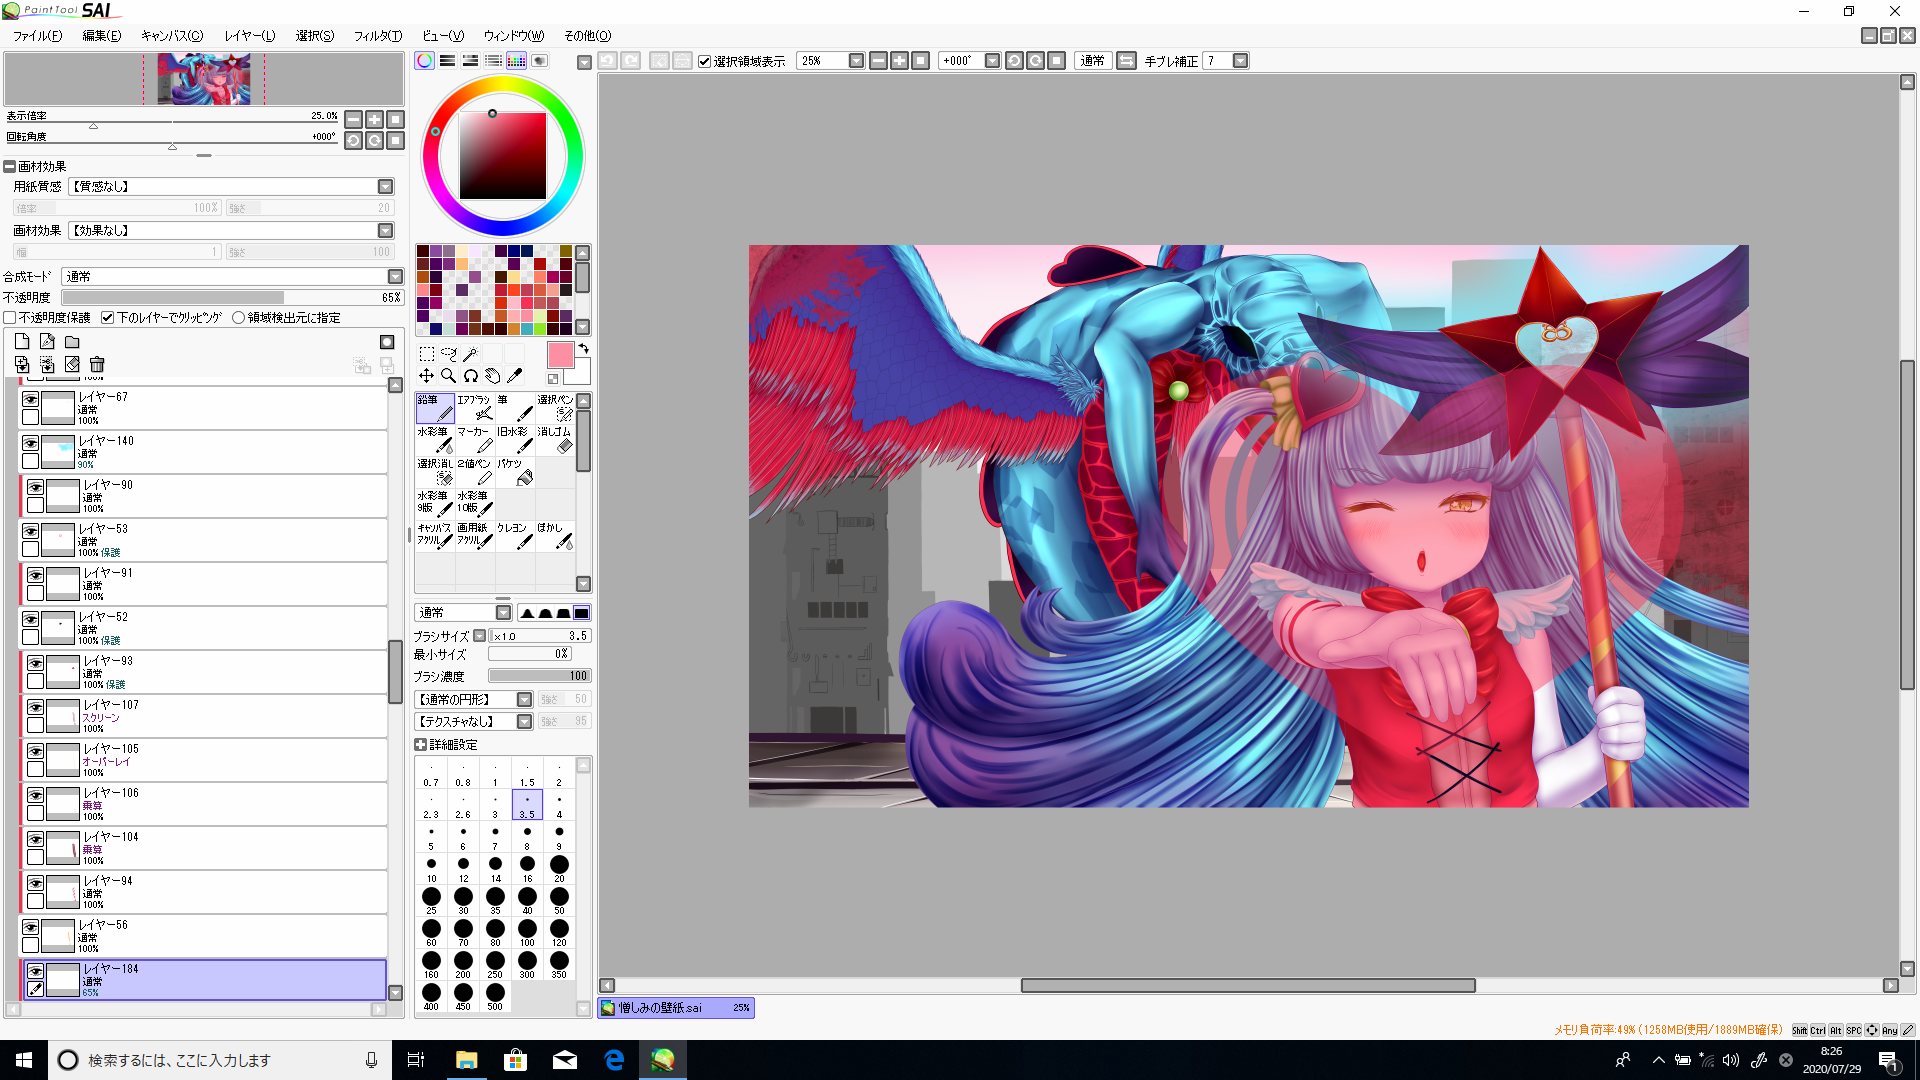This screenshot has height=1080, width=1920.
Task: Click the pink foreground color swatch
Action: 560,355
